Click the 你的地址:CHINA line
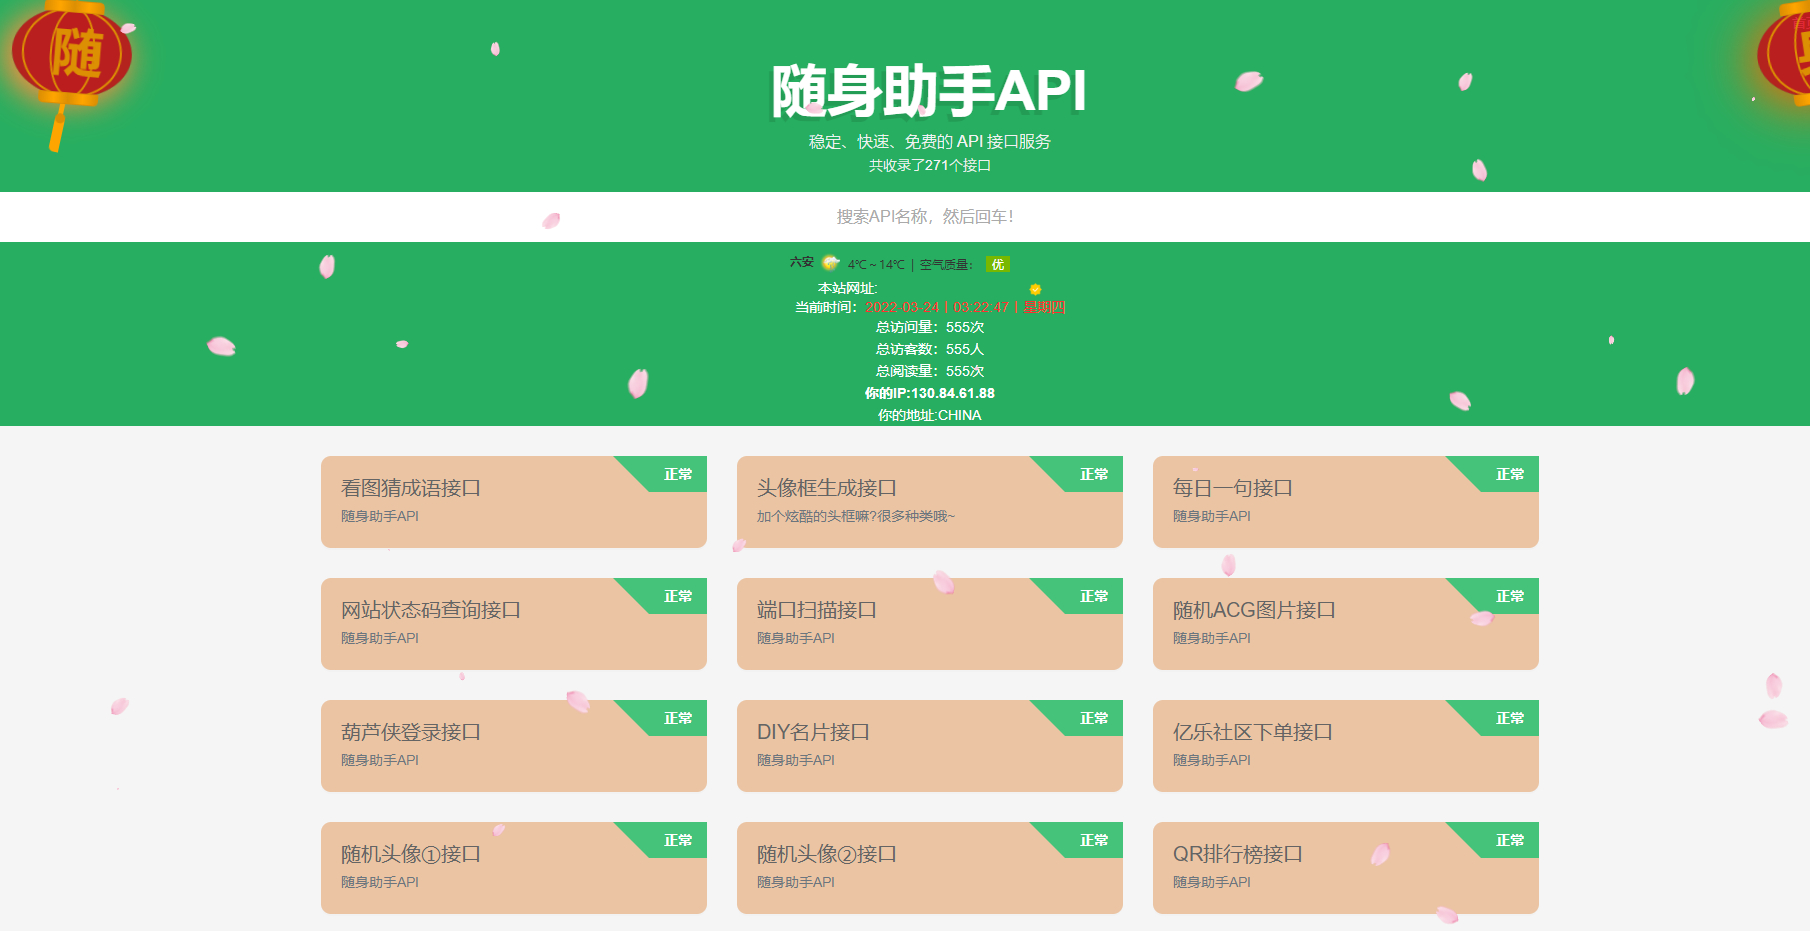1810x931 pixels. tap(930, 415)
